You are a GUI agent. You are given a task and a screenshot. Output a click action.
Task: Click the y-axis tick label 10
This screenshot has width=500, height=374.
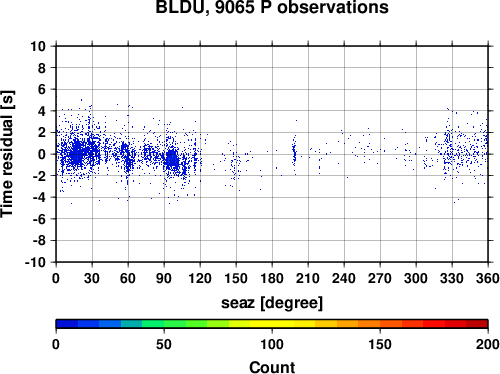click(x=38, y=46)
